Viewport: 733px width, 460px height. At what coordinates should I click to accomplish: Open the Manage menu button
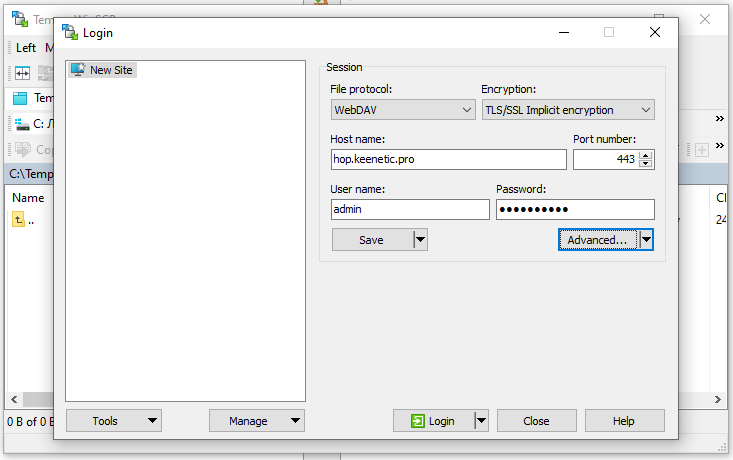point(256,421)
